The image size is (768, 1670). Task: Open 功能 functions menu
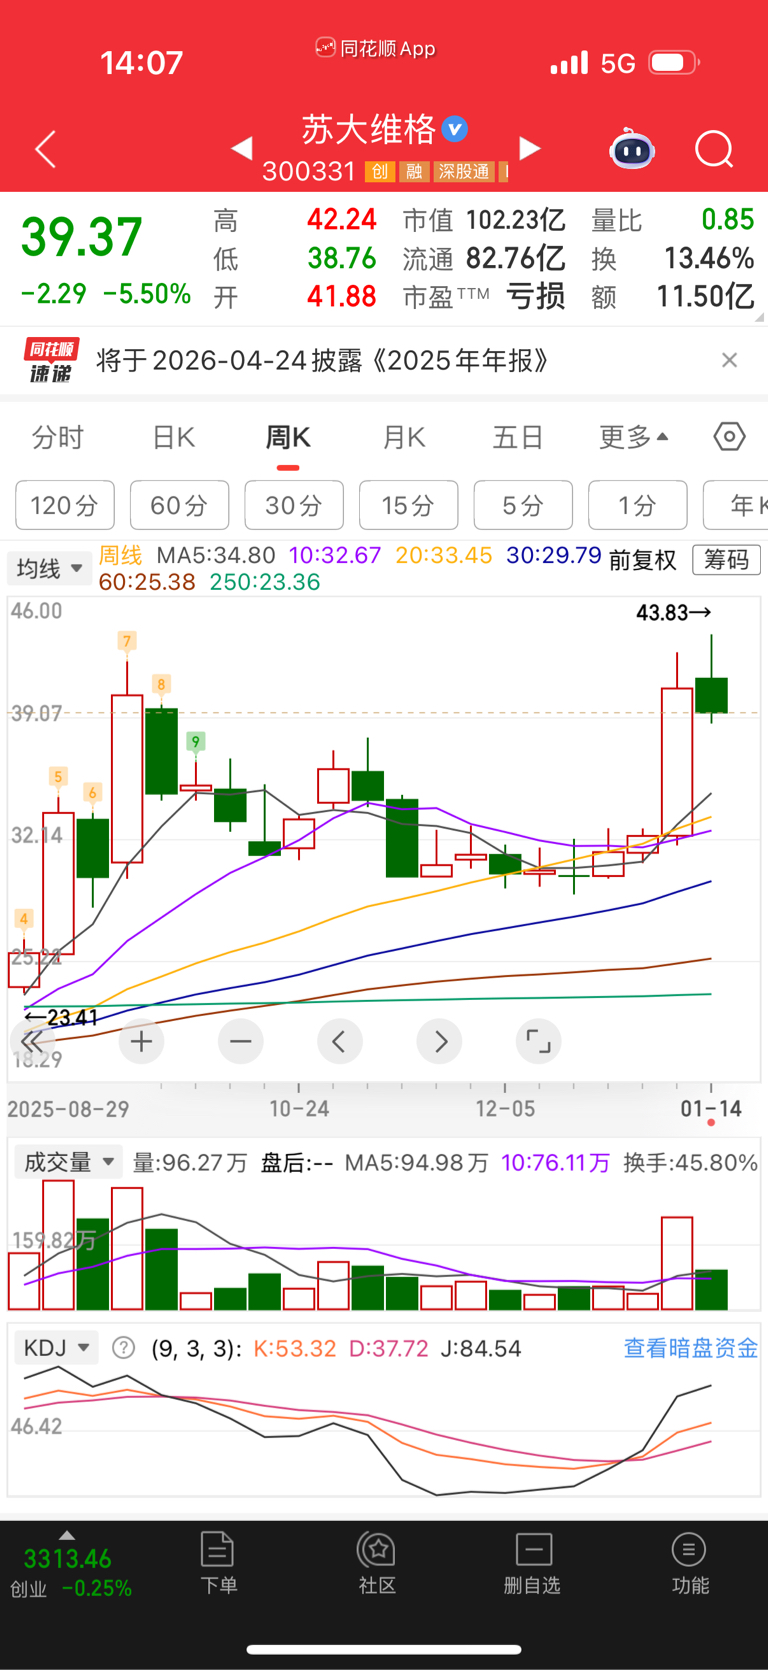[690, 1563]
